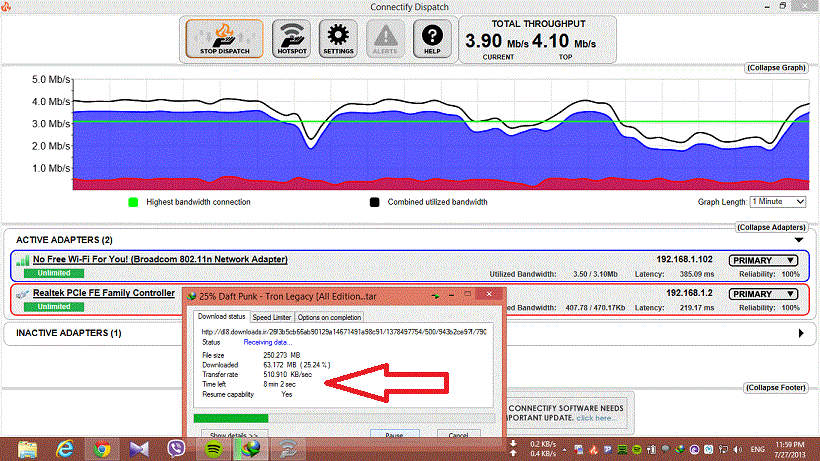Click the green arrow icon in download dialog title bar
Image resolution: width=820 pixels, height=461 pixels.
(x=435, y=296)
